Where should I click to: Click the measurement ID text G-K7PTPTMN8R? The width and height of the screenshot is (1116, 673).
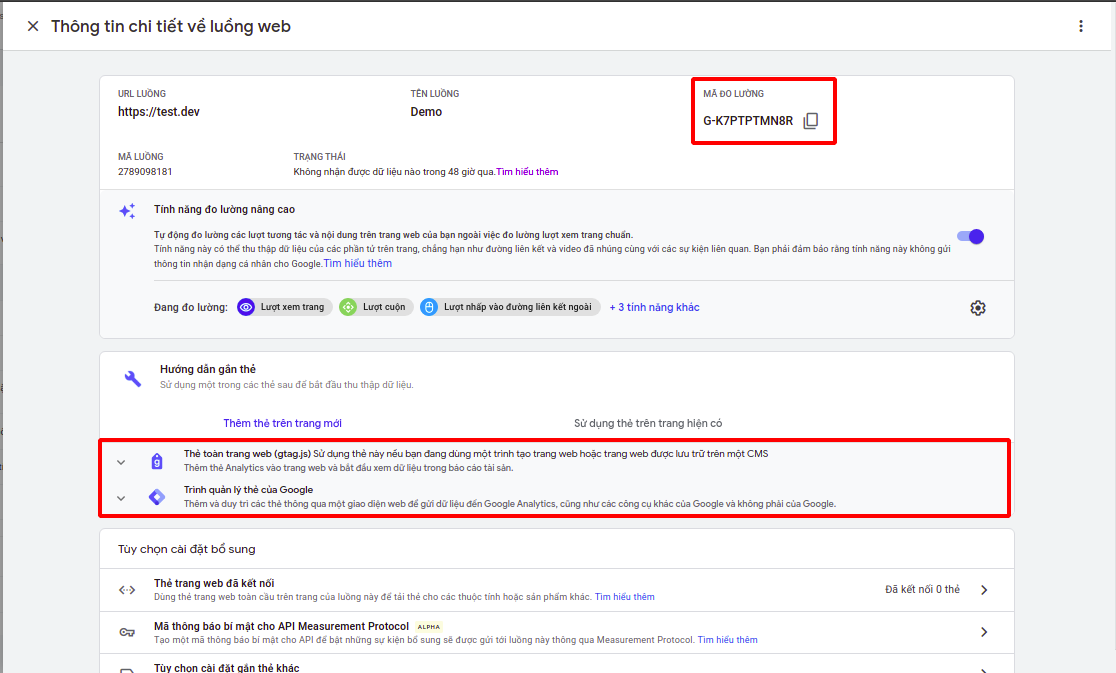(x=748, y=121)
